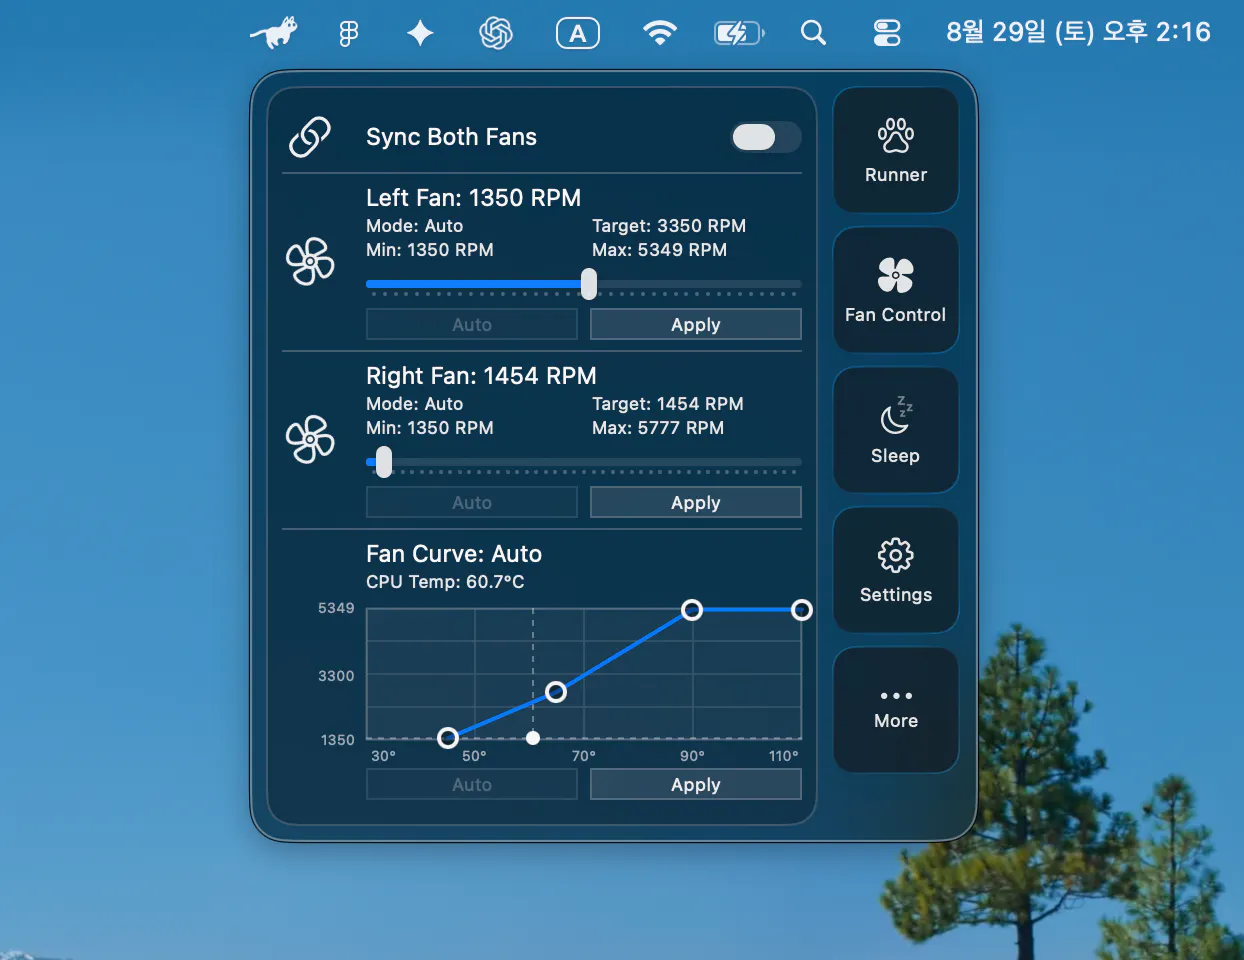Open the Sleep tab
This screenshot has height=960, width=1244.
(896, 430)
